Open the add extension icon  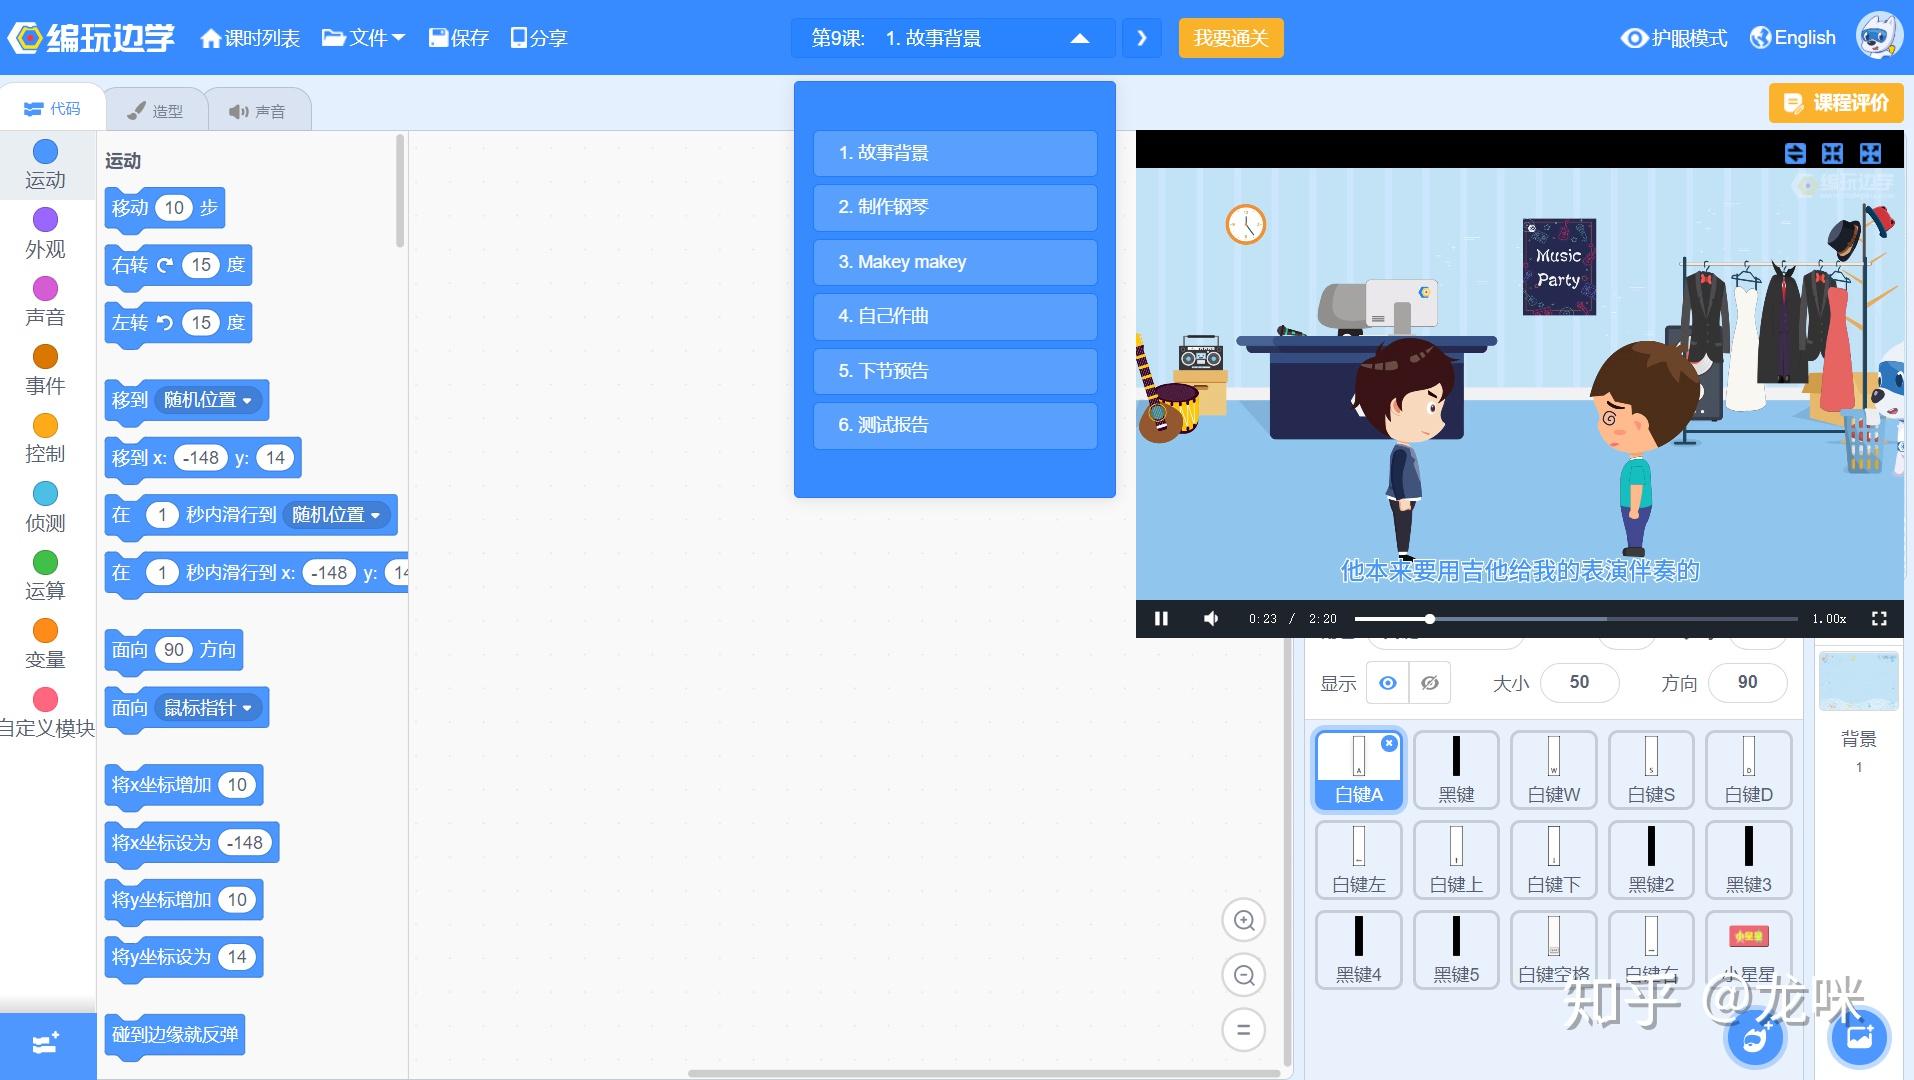[x=47, y=1044]
